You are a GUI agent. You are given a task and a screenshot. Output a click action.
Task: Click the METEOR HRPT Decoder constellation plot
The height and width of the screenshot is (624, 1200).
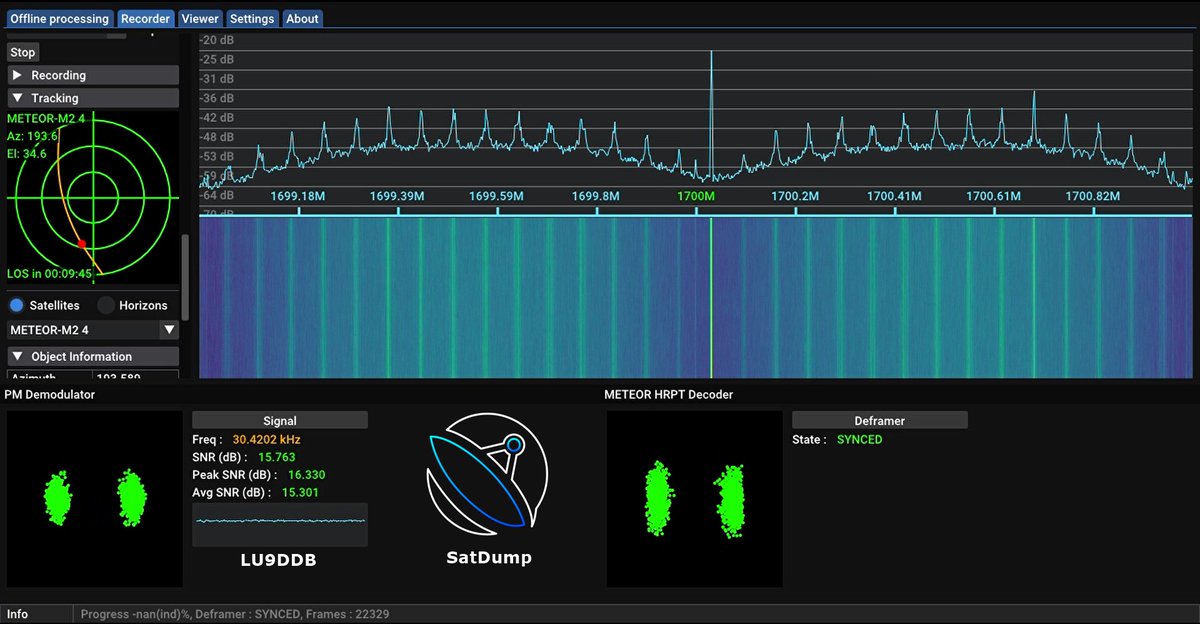click(x=695, y=499)
